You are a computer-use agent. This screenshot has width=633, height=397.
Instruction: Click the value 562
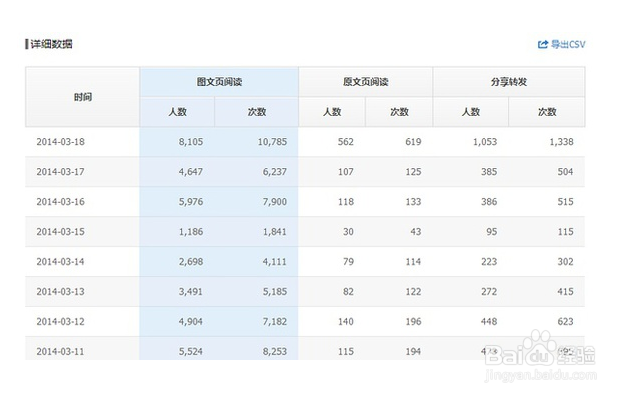(x=346, y=142)
